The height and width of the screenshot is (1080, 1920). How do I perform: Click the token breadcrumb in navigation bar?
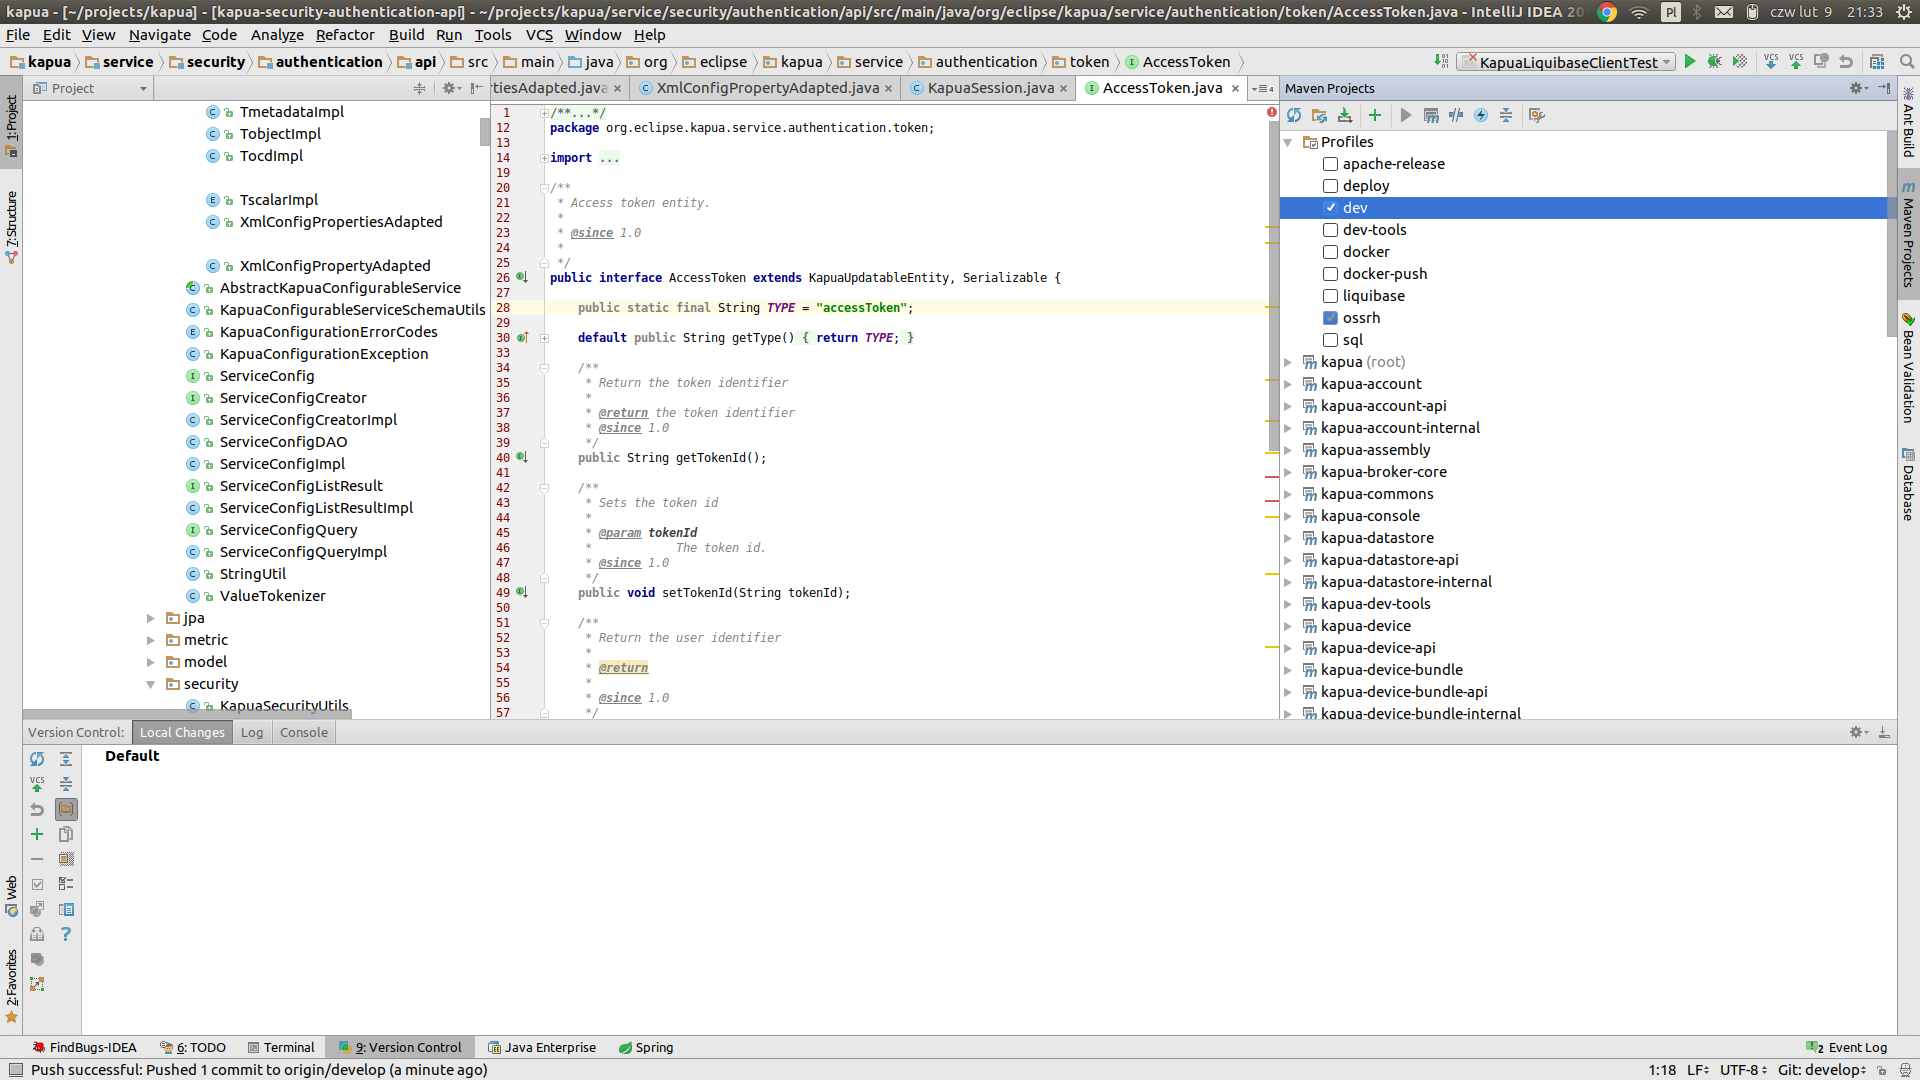tap(1088, 61)
